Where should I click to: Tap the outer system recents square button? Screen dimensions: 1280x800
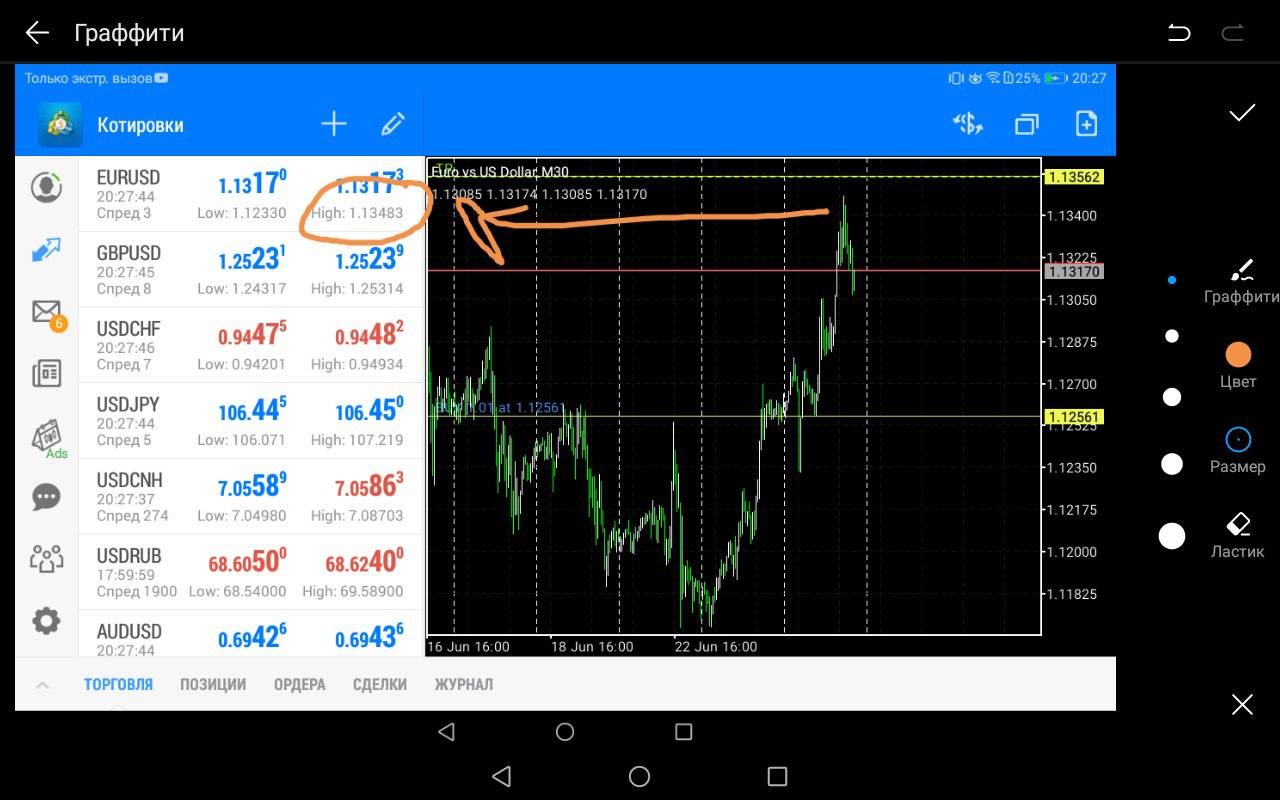(777, 776)
